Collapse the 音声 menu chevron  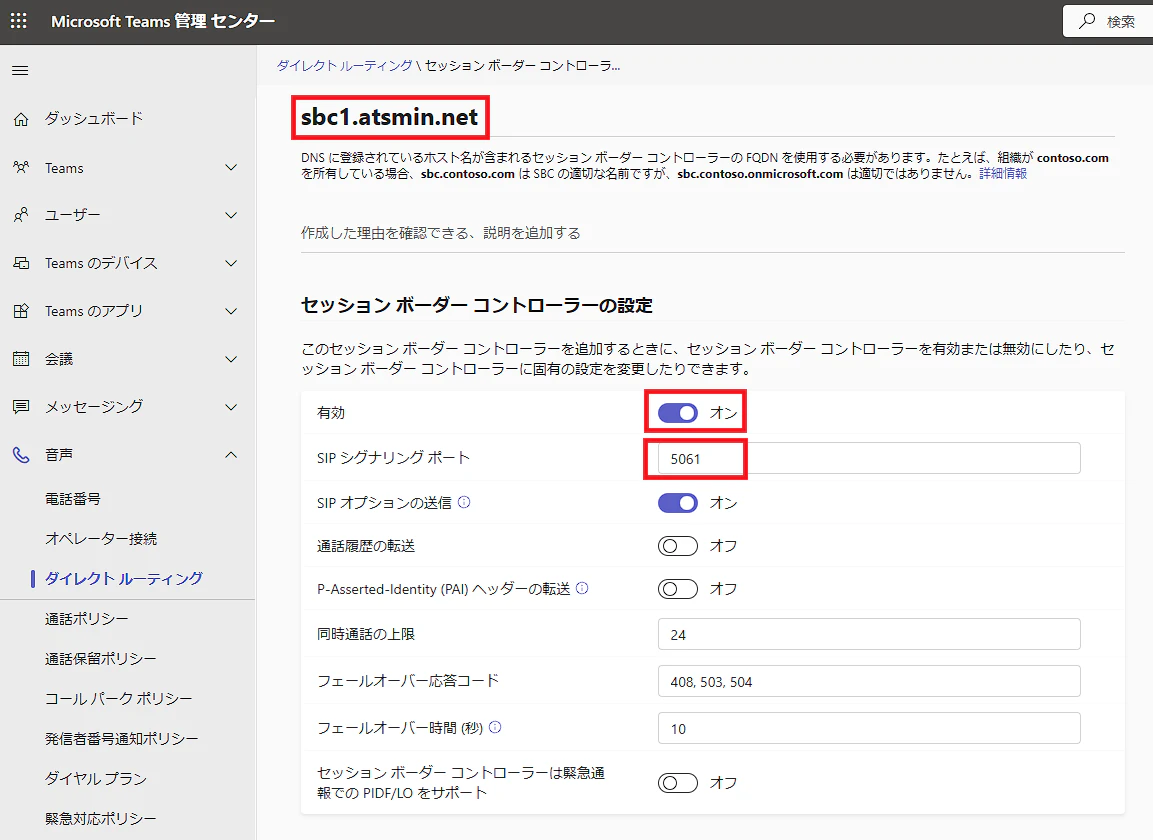coord(231,455)
